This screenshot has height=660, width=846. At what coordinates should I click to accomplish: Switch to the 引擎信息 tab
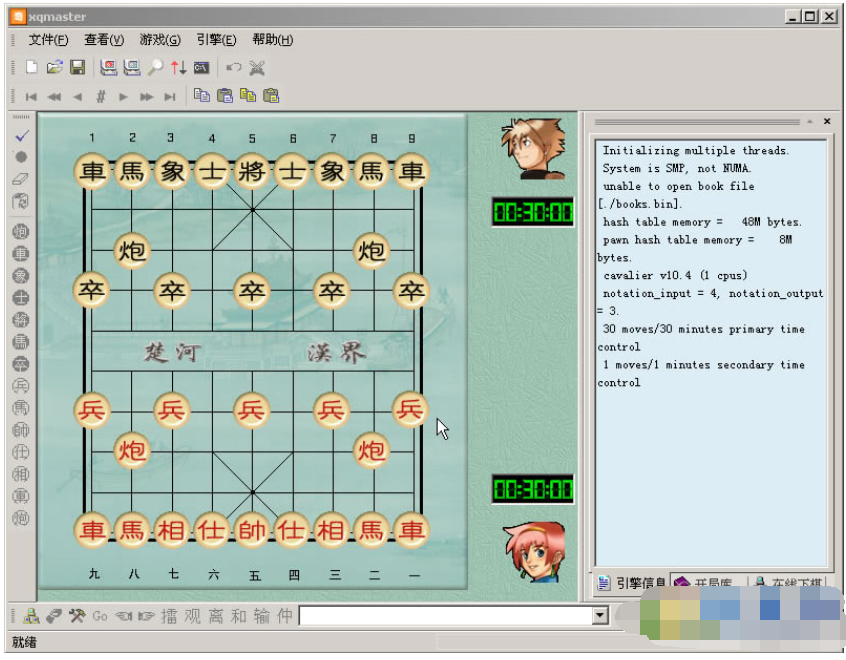(632, 583)
